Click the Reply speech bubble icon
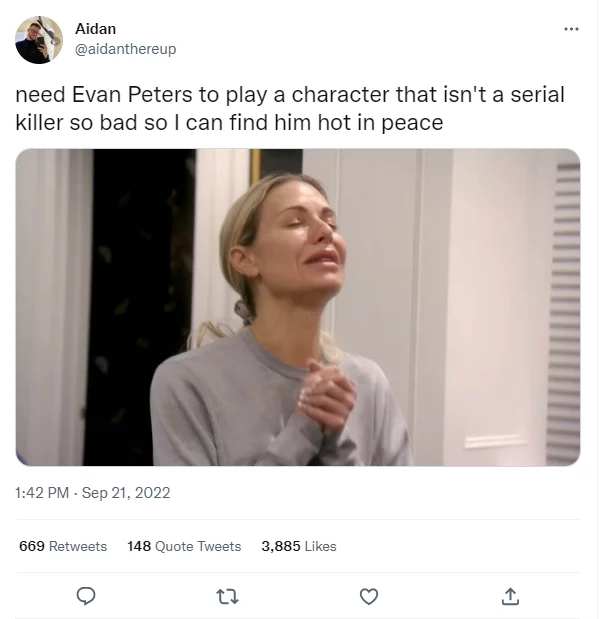Screen dimensions: 600x619 click(87, 596)
